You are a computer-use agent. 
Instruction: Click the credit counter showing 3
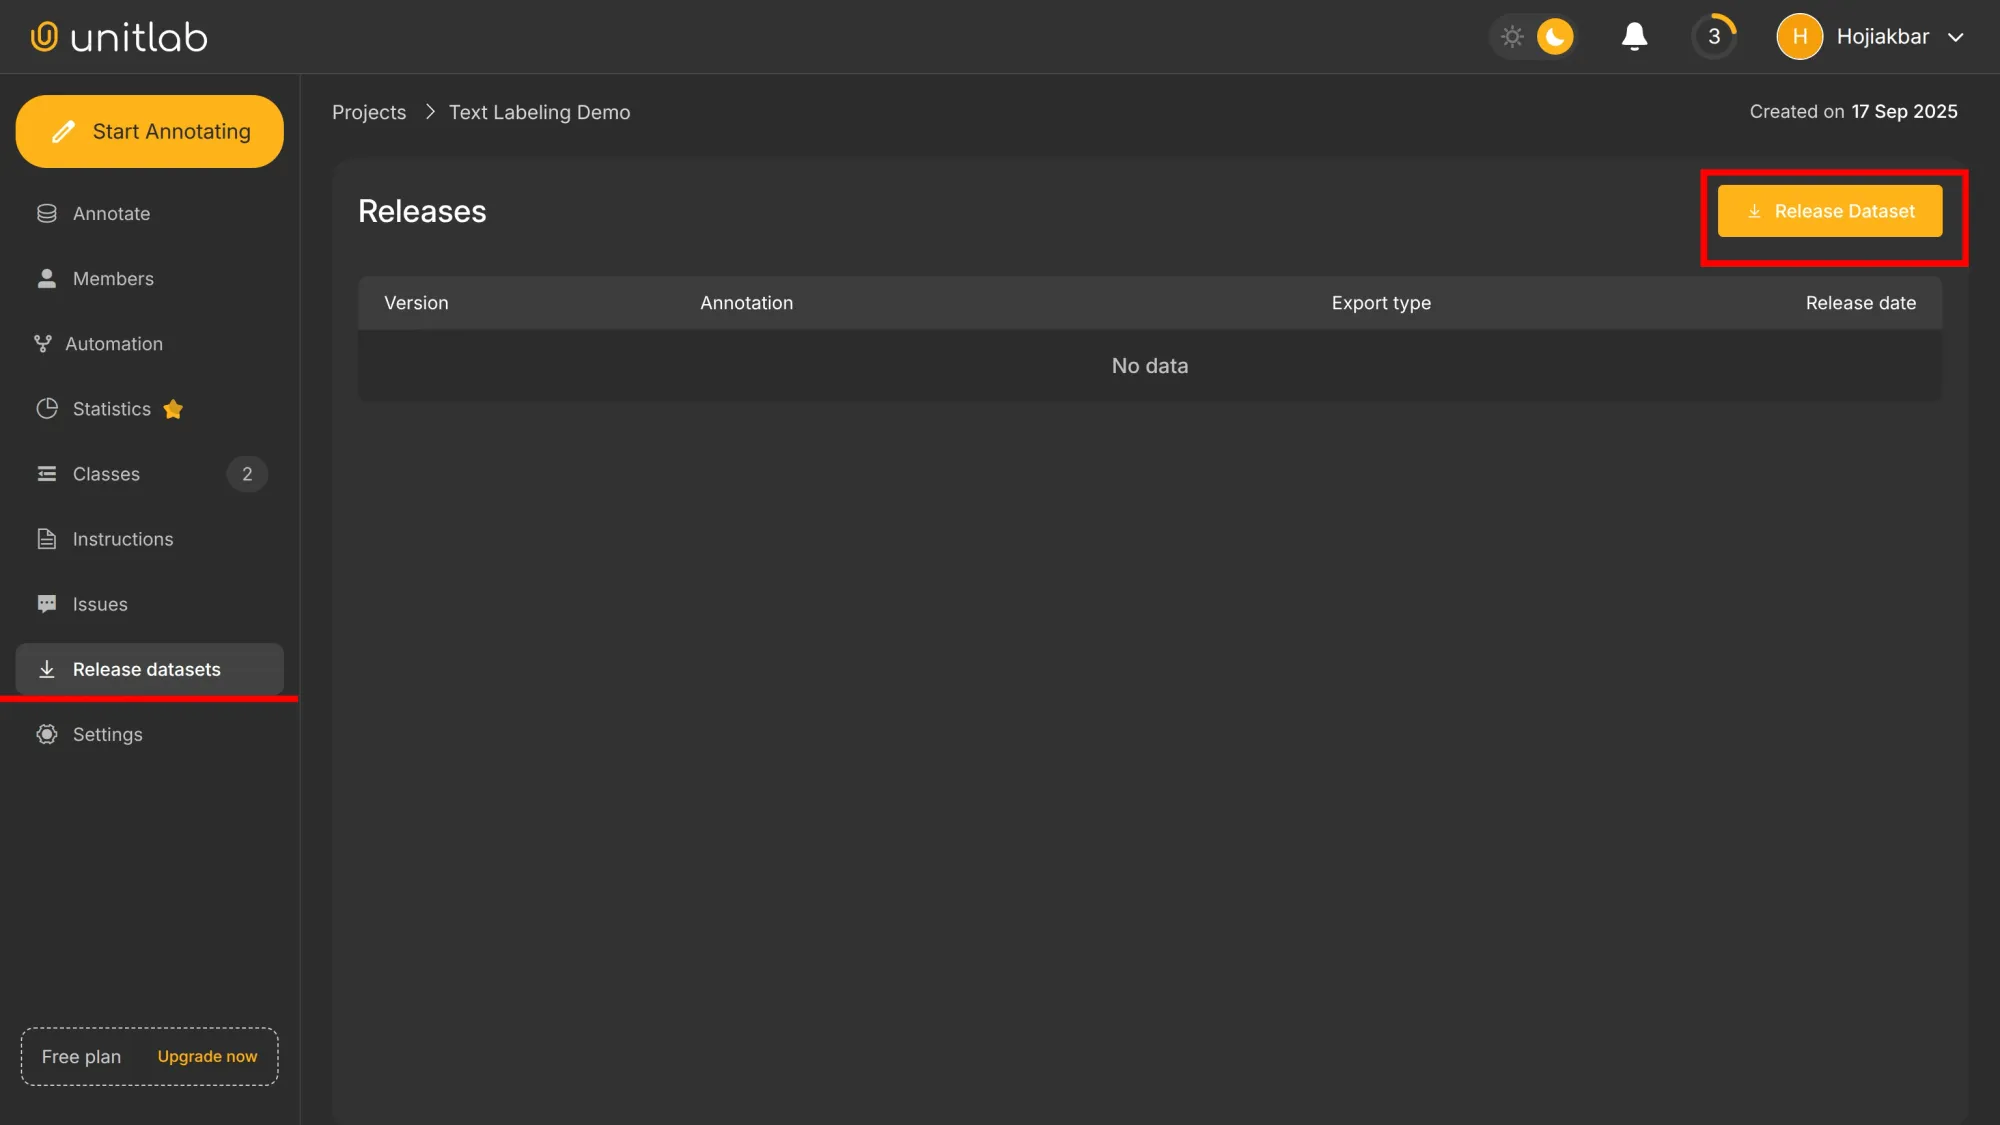(1714, 36)
